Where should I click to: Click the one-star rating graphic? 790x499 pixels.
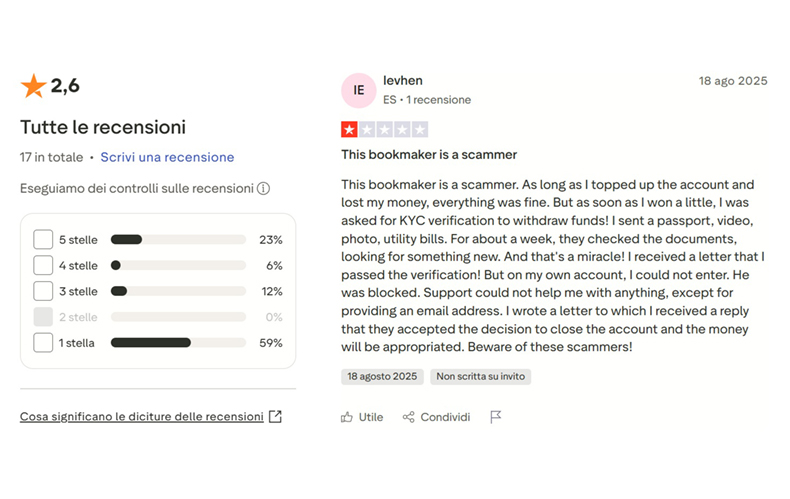[384, 129]
